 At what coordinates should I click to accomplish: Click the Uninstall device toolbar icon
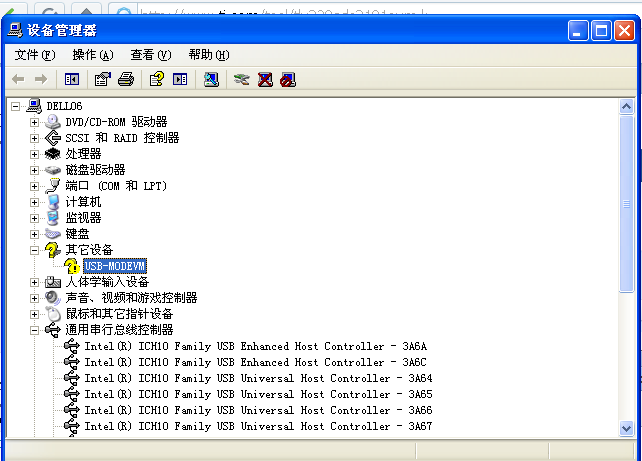tap(265, 79)
